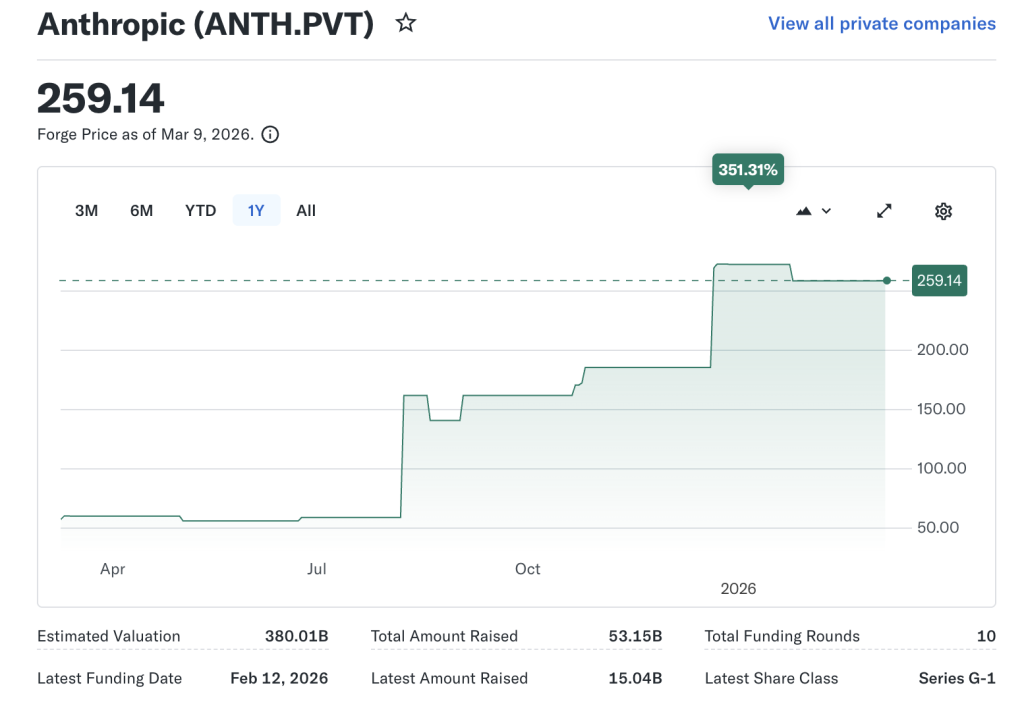Viewport: 1024px width, 702px height.
Task: Click Estimated Valuation label
Action: point(109,636)
